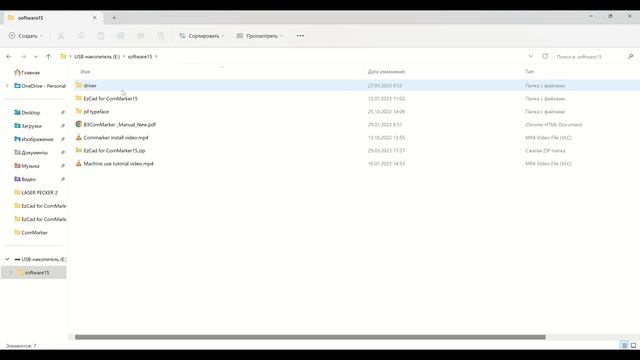Click Chrome icon of manual PDF

click(x=79, y=124)
